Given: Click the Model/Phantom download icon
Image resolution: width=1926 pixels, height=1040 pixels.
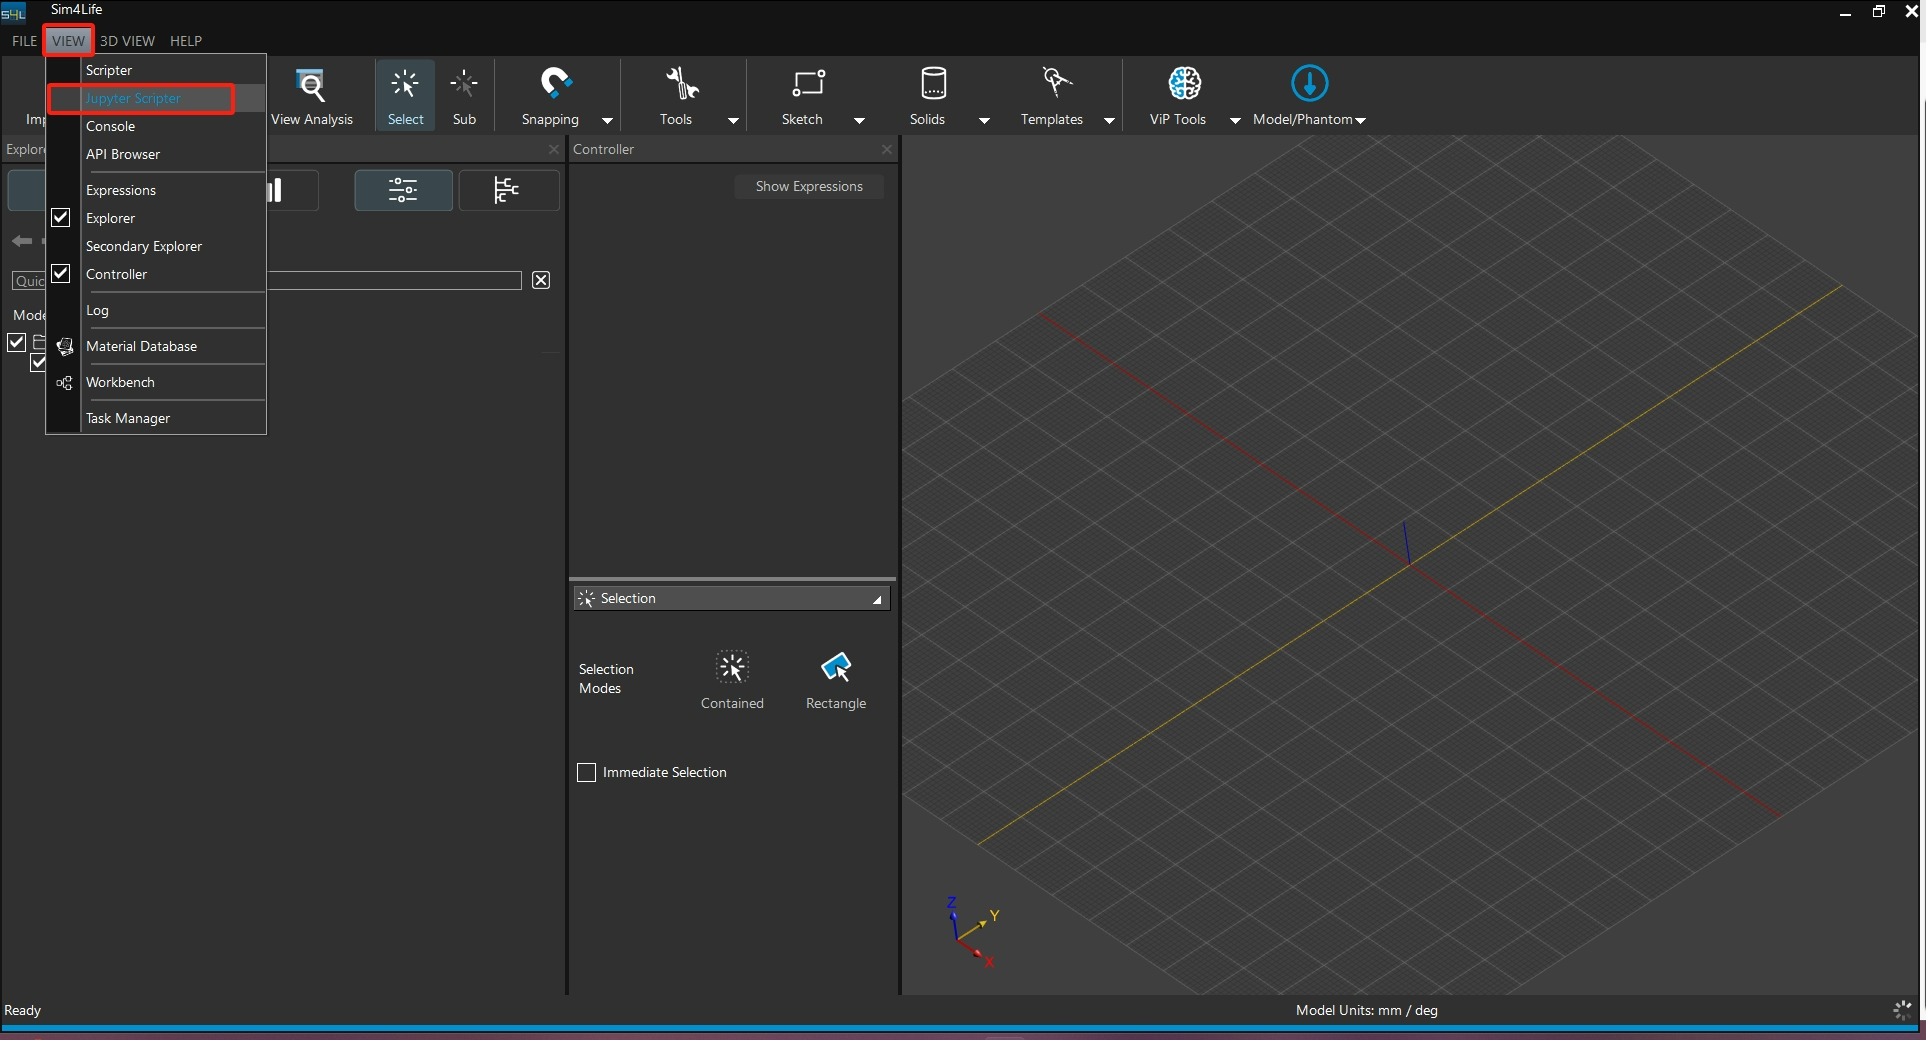Looking at the screenshot, I should (1308, 84).
